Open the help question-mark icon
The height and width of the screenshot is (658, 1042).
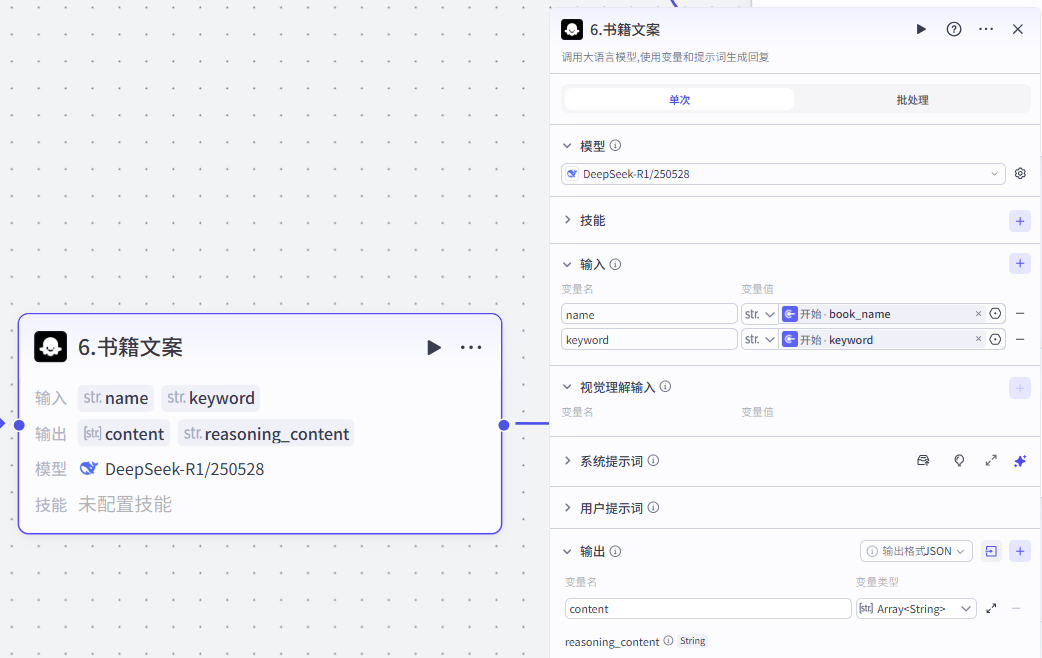click(953, 29)
